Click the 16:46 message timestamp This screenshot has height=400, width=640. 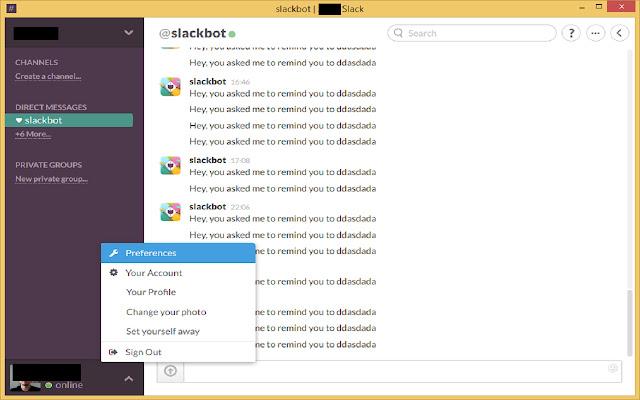pyautogui.click(x=240, y=82)
